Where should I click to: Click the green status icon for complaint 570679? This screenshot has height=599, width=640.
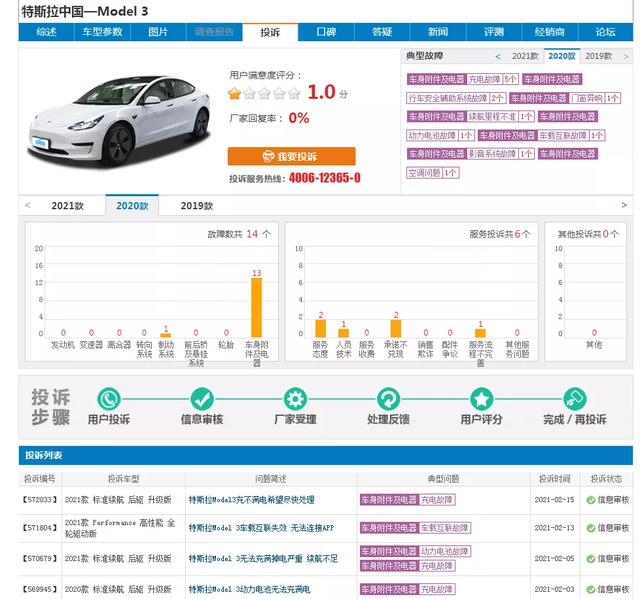point(590,559)
